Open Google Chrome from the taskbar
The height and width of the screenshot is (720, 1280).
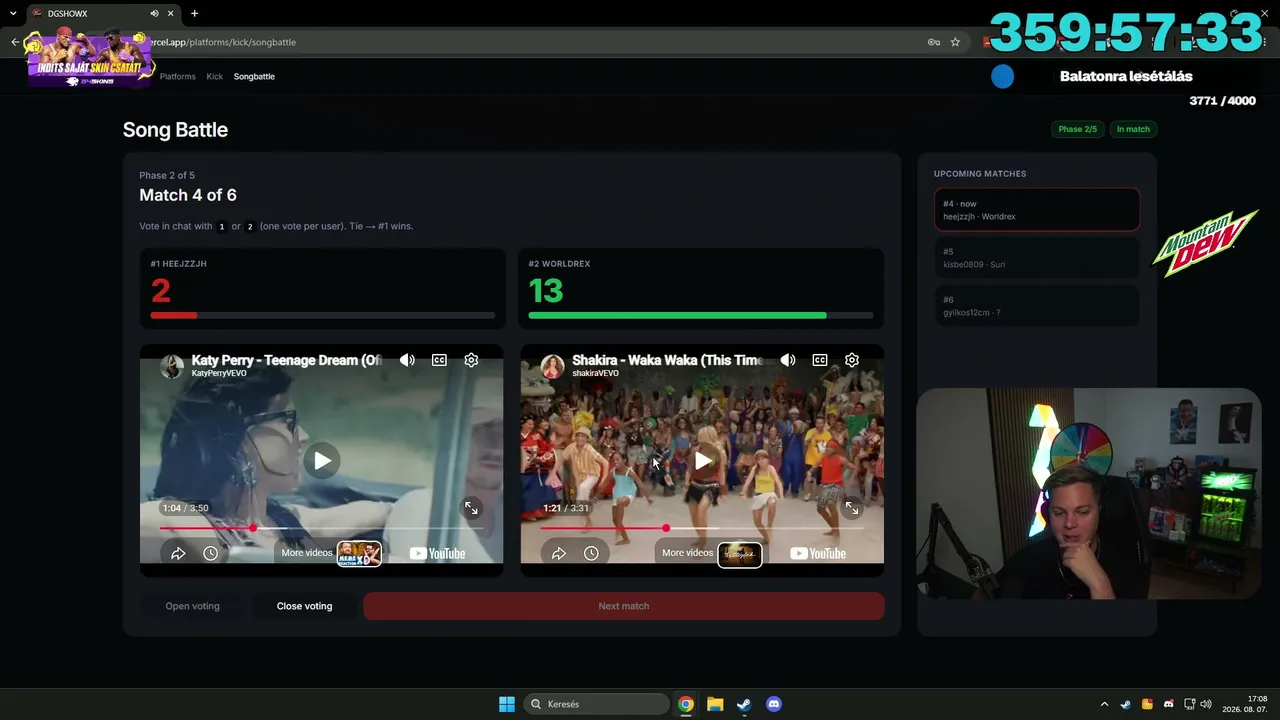pos(686,704)
